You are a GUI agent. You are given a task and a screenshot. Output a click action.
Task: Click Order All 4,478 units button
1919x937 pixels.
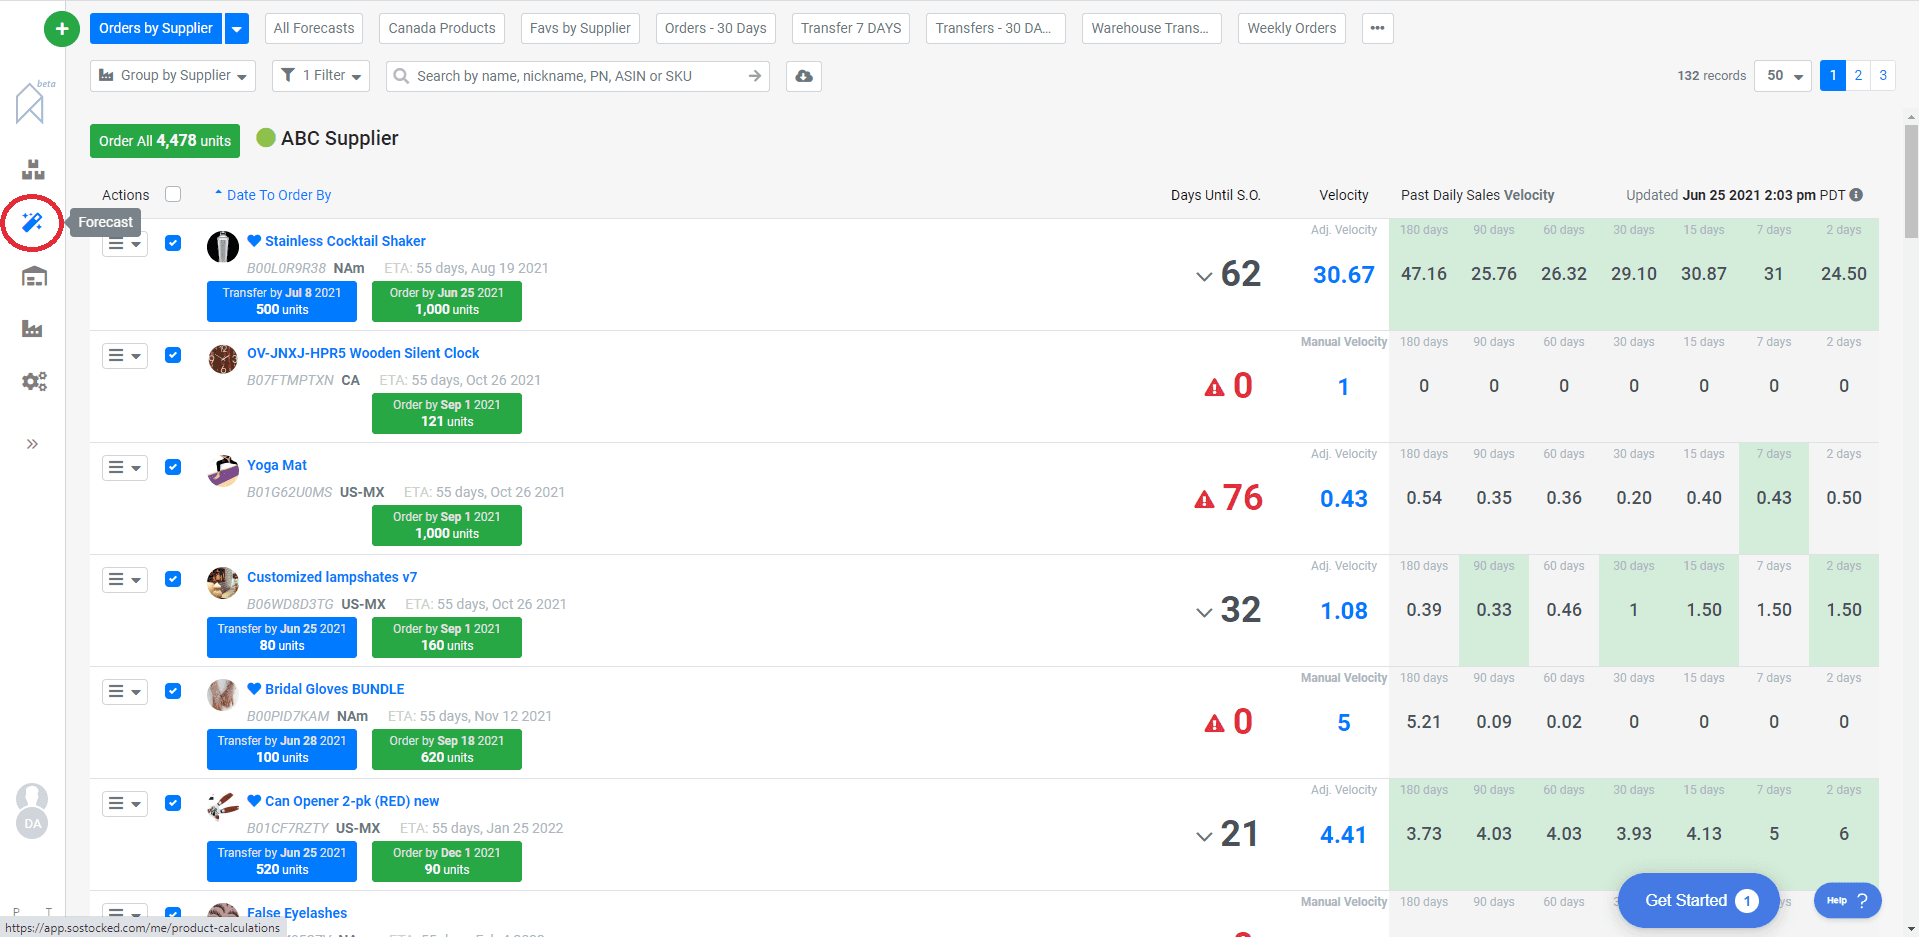pyautogui.click(x=165, y=141)
